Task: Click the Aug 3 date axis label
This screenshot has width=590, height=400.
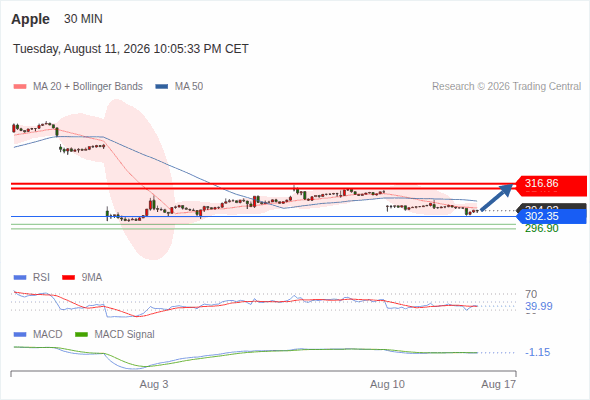Action: click(x=154, y=384)
